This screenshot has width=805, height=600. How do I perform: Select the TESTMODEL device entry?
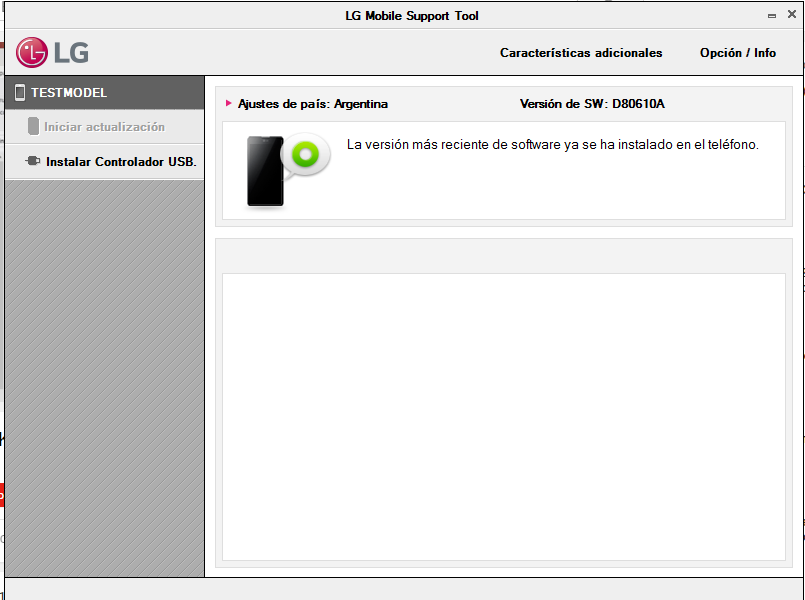(105, 92)
